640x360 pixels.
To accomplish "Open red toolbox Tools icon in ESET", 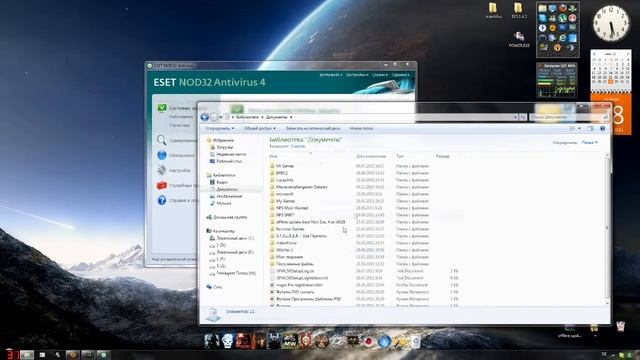I will click(x=162, y=185).
